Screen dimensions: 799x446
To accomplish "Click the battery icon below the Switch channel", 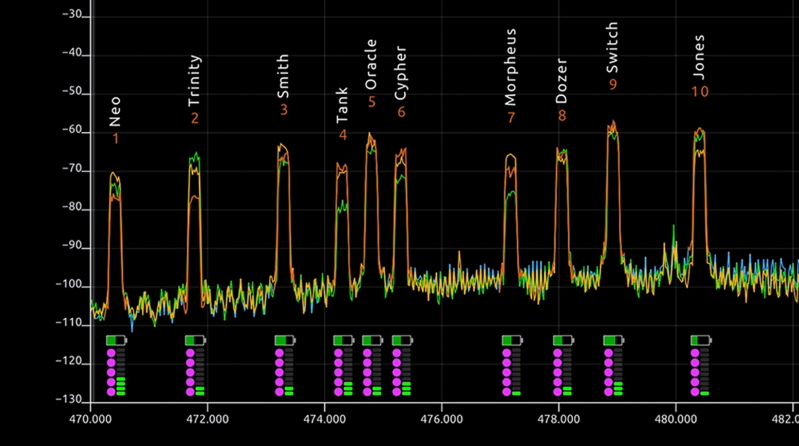I will click(613, 341).
